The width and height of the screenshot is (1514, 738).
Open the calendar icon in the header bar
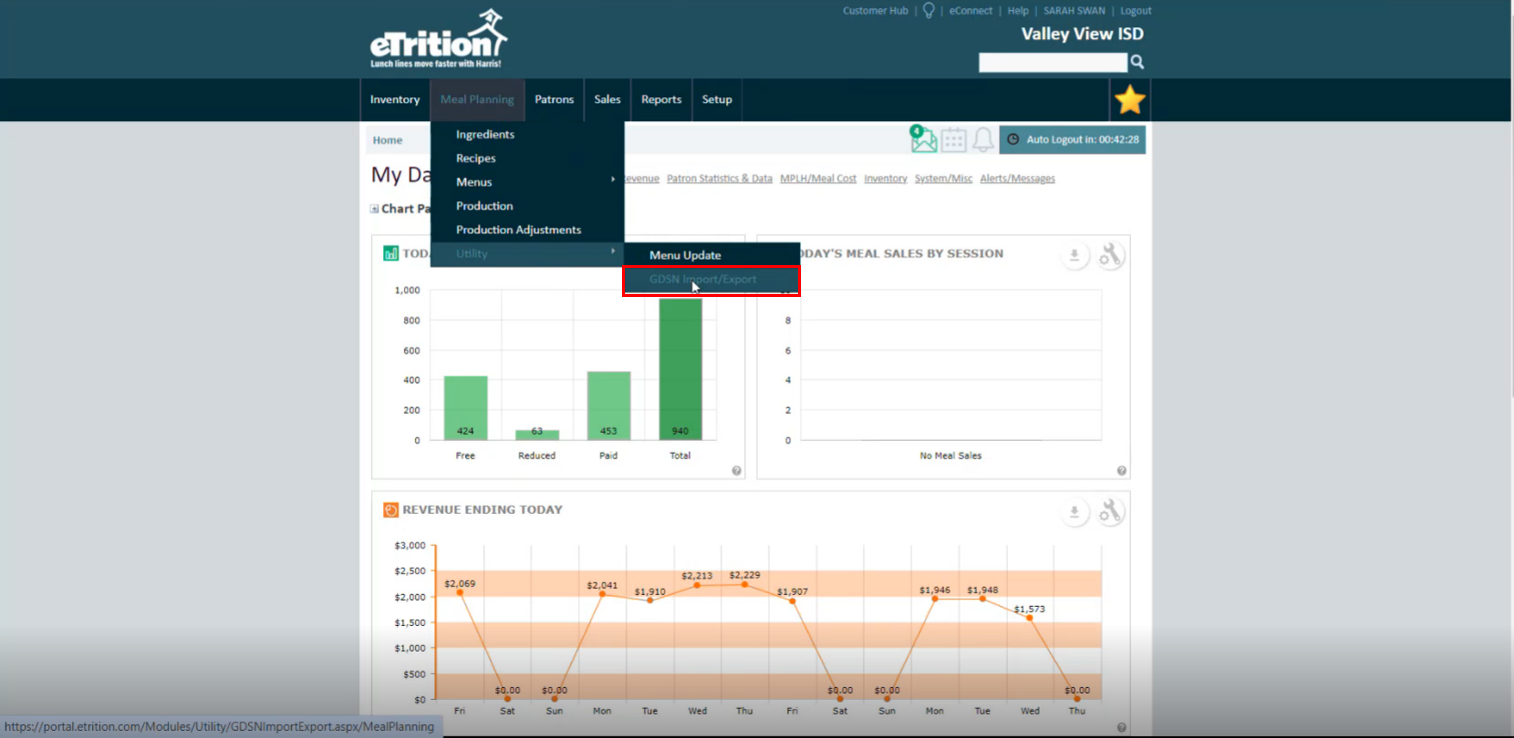point(953,140)
